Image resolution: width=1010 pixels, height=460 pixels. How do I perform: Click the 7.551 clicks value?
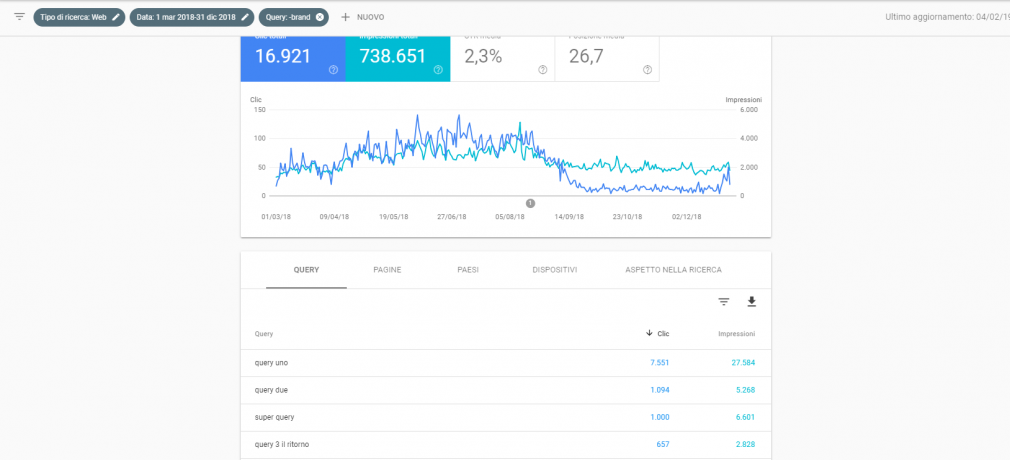660,363
